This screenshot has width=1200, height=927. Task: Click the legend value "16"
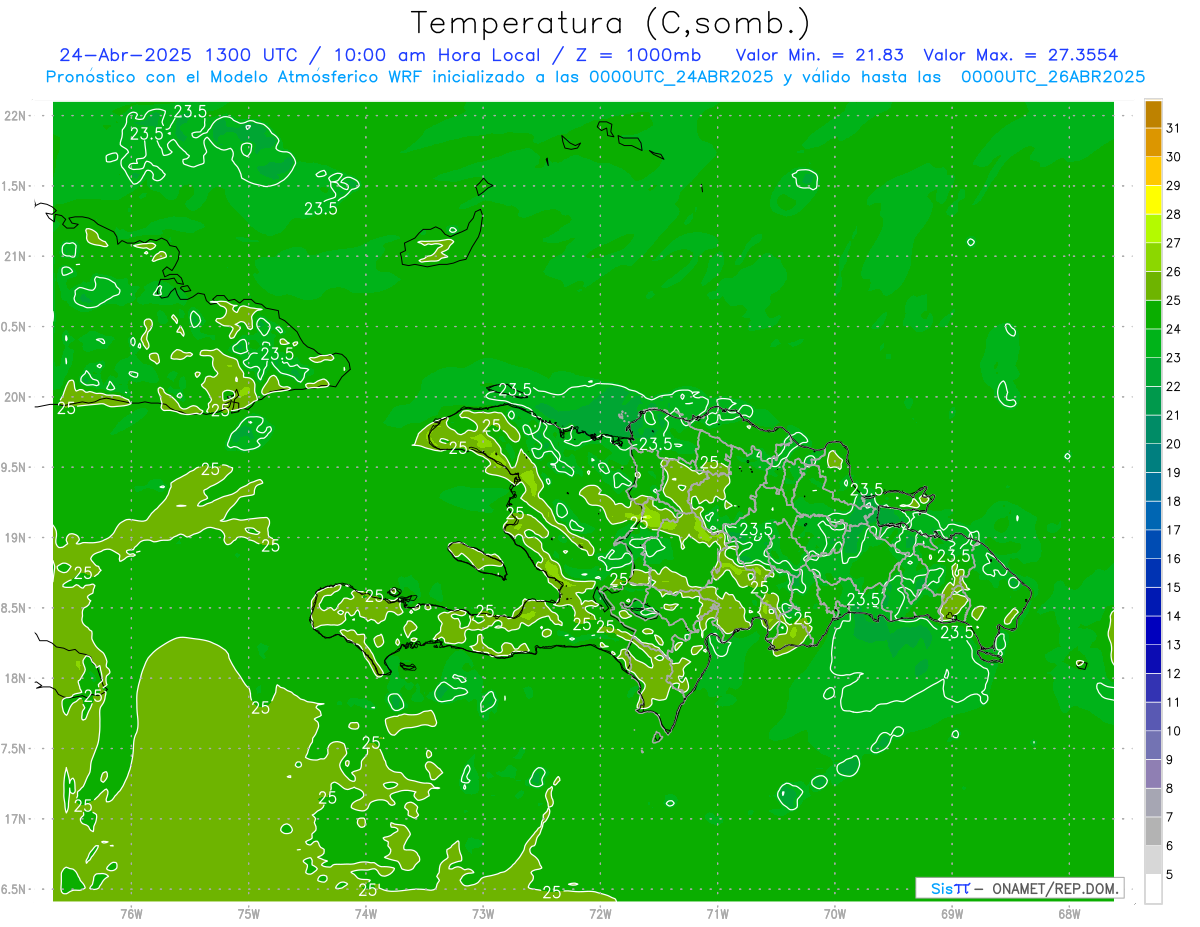coord(1174,559)
